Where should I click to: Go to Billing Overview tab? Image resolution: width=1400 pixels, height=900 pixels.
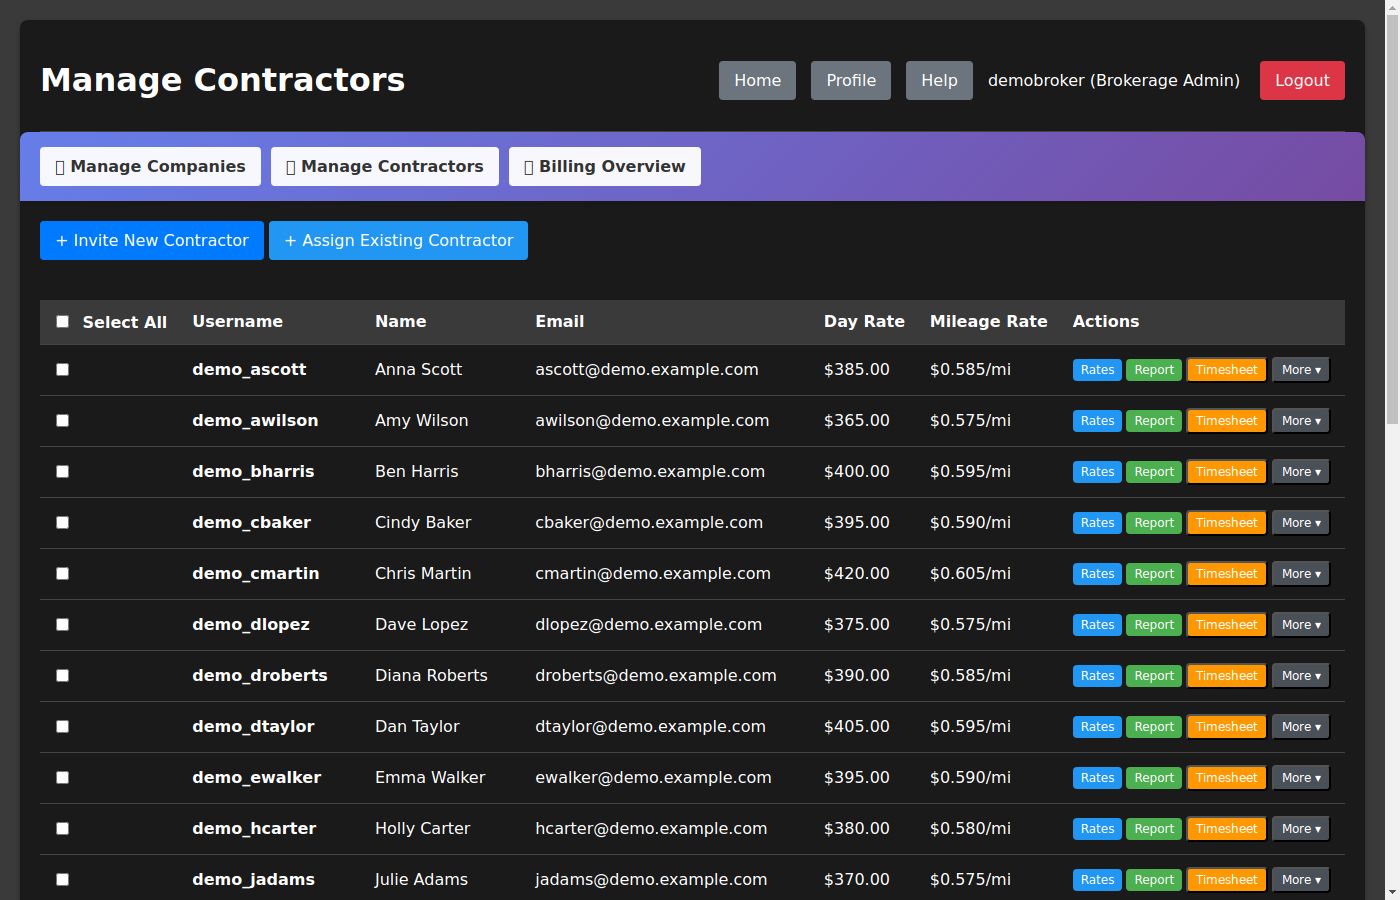coord(605,166)
